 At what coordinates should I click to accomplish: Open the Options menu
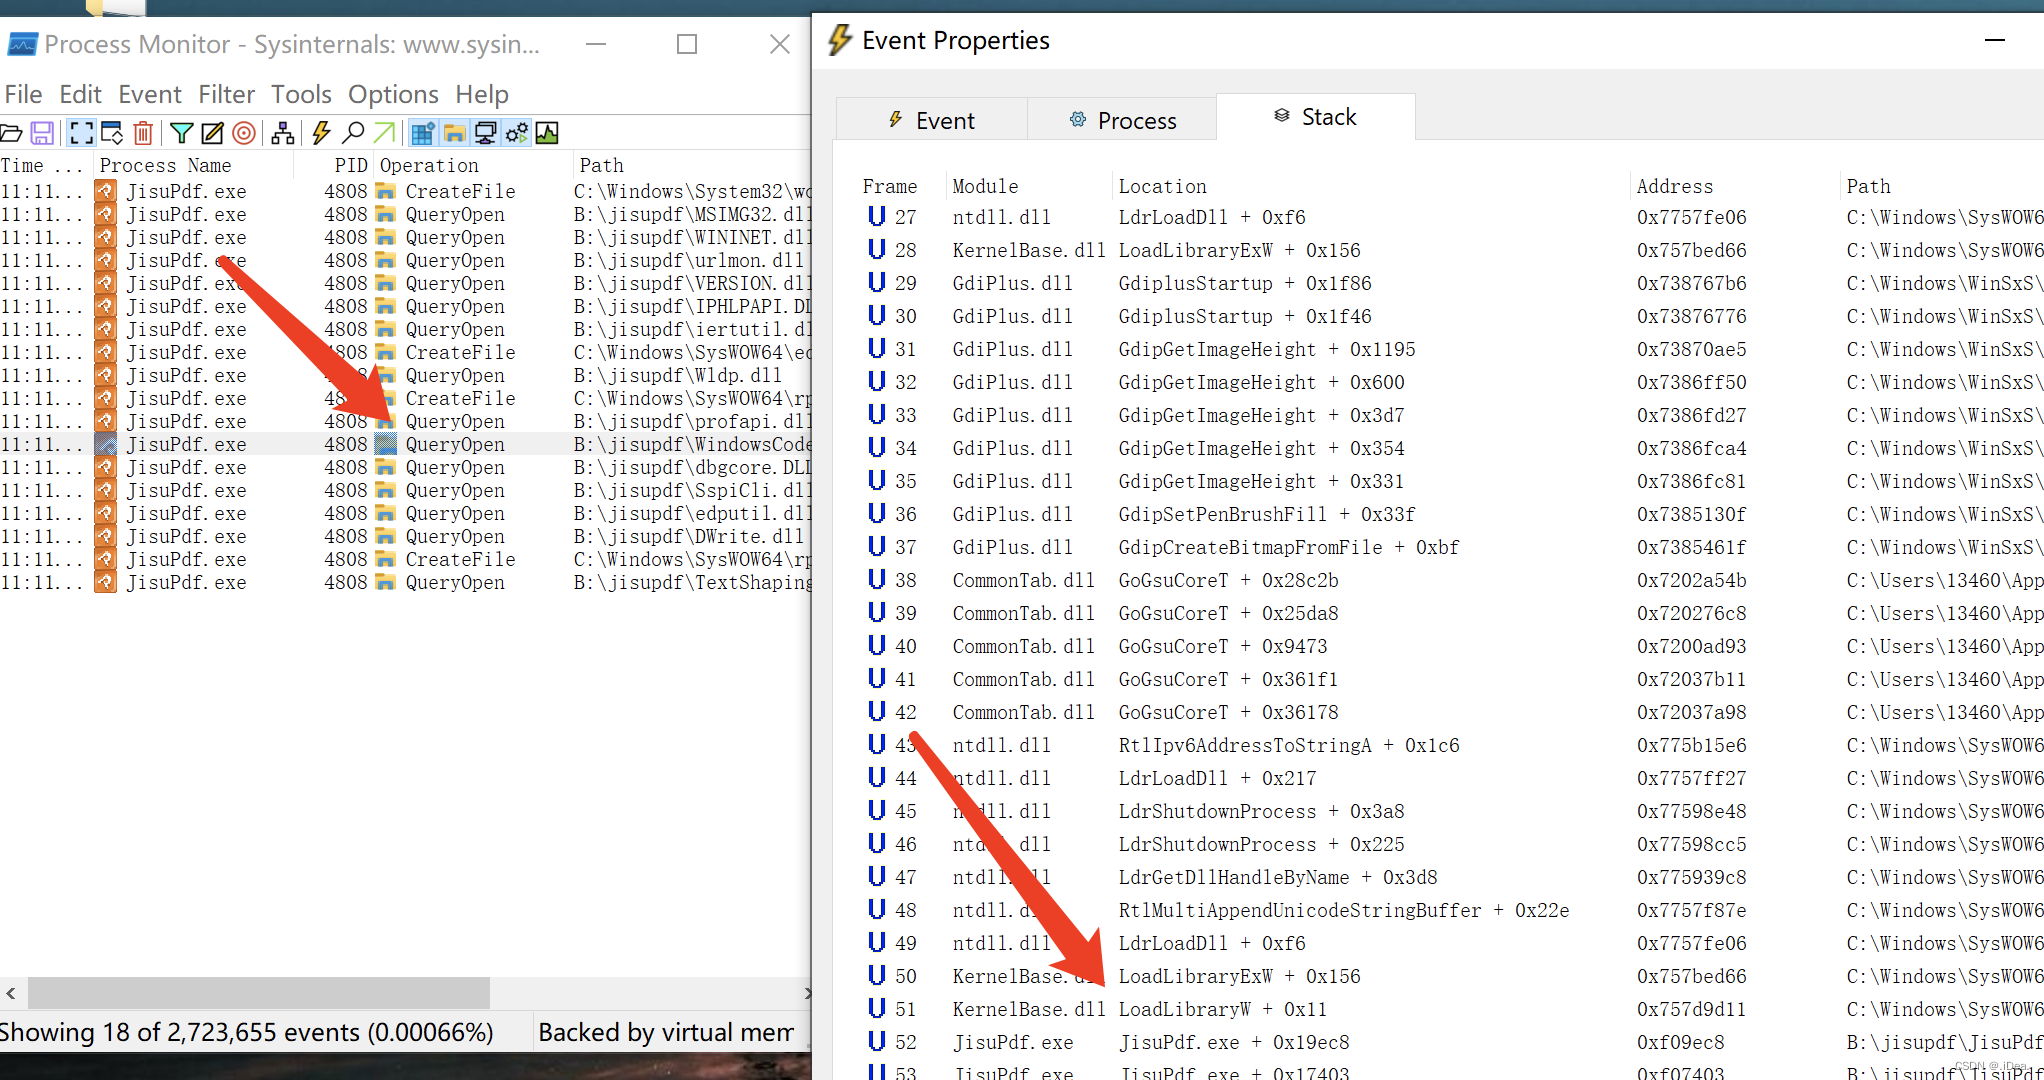pyautogui.click(x=393, y=94)
